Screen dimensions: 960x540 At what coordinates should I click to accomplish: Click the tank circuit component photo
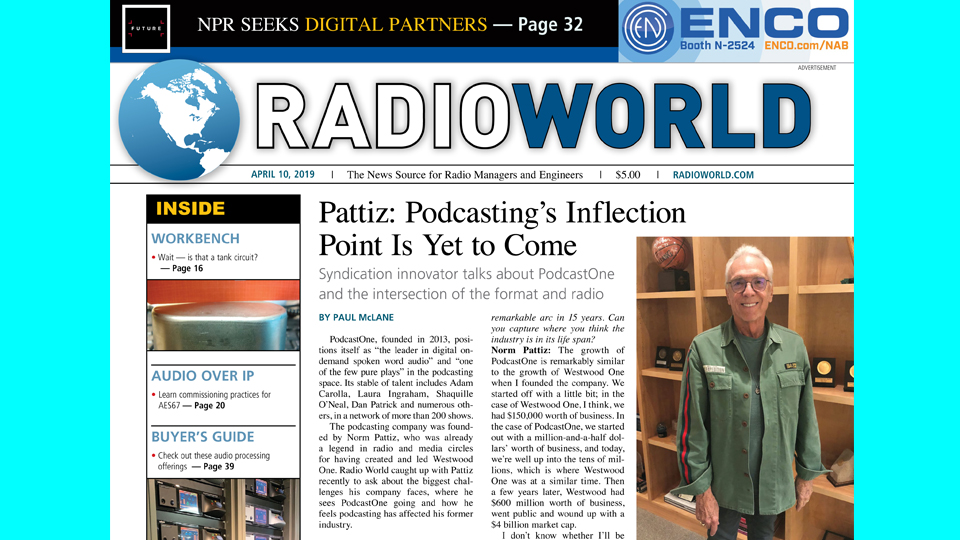coord(223,315)
